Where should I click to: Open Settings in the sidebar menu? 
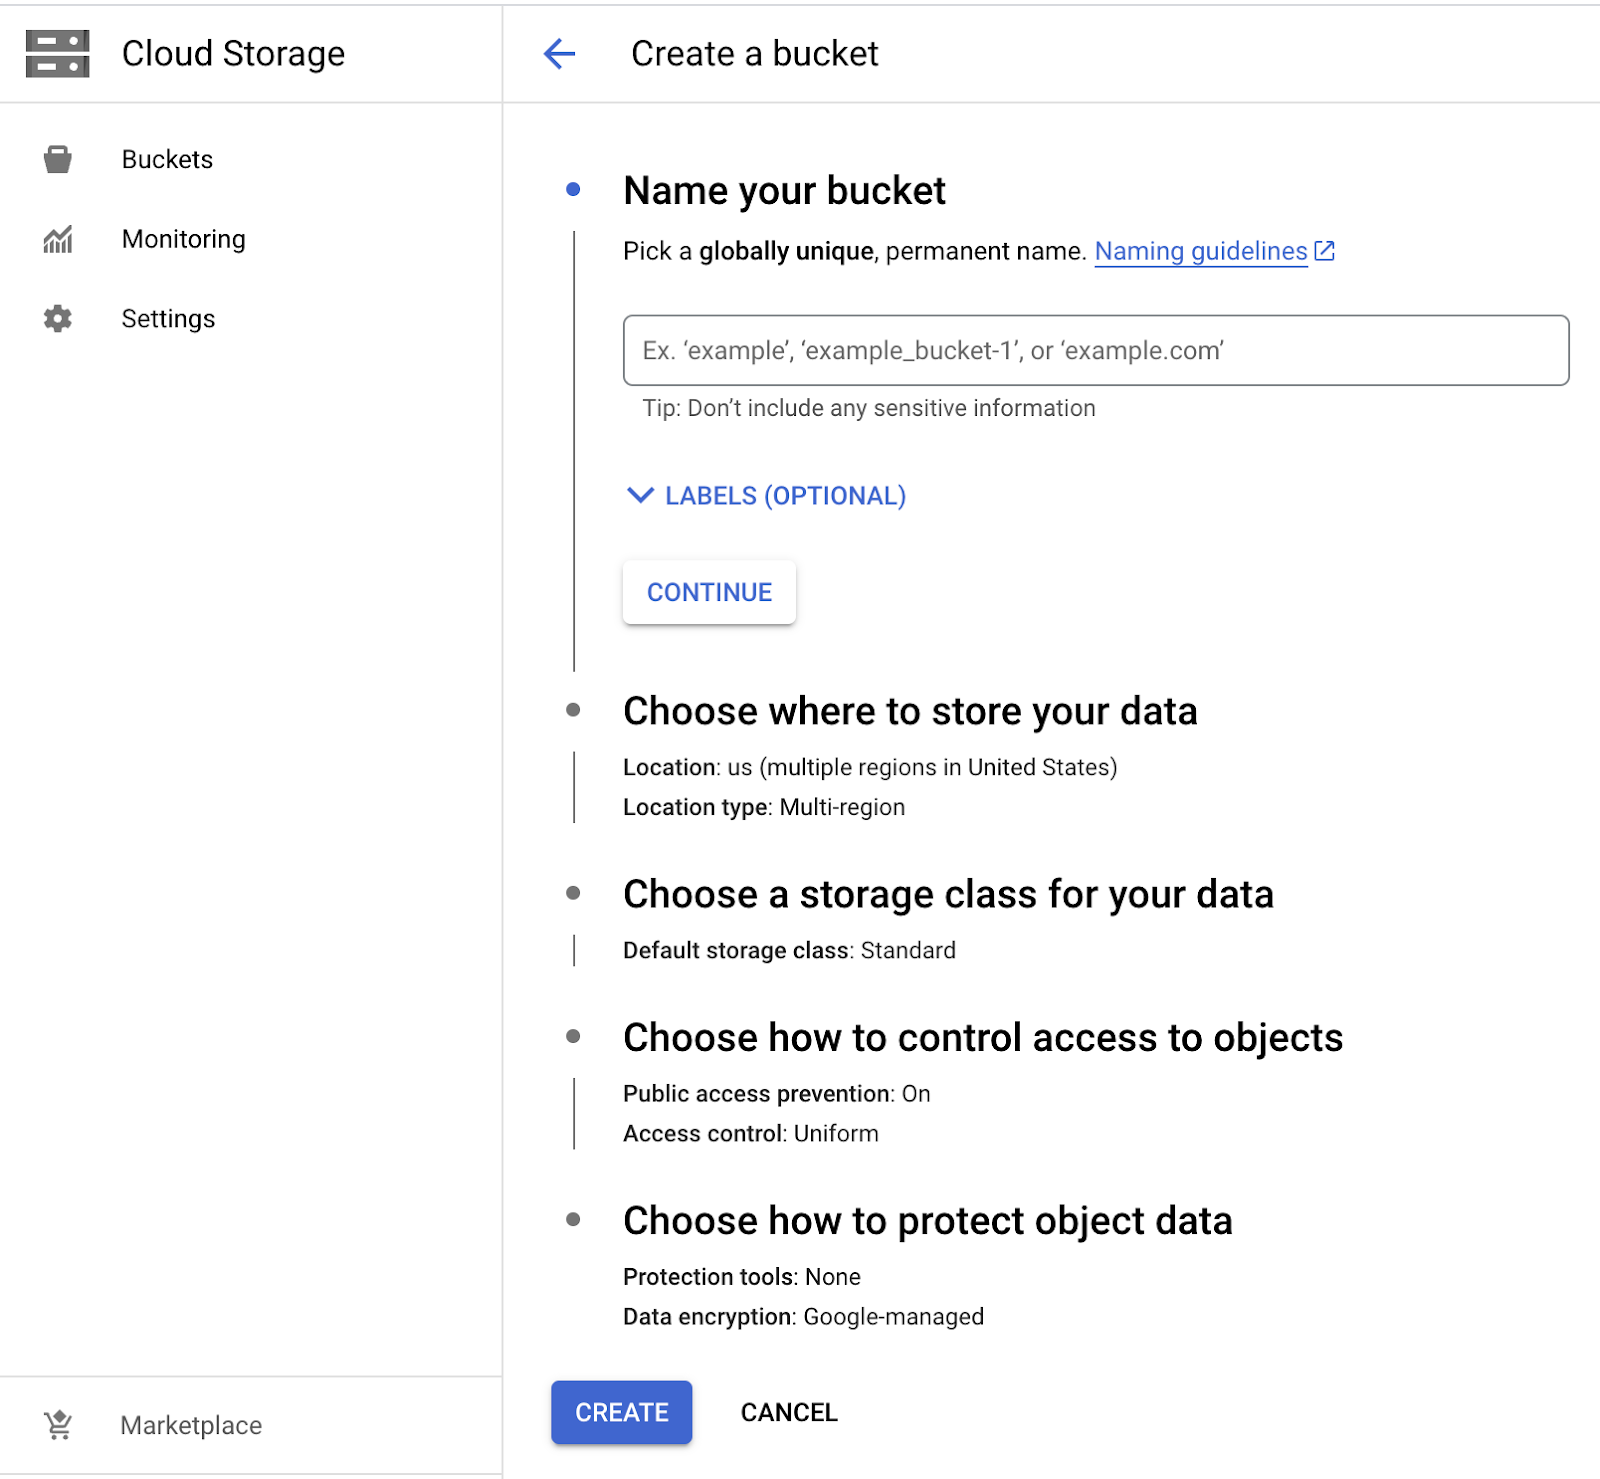pyautogui.click(x=168, y=319)
